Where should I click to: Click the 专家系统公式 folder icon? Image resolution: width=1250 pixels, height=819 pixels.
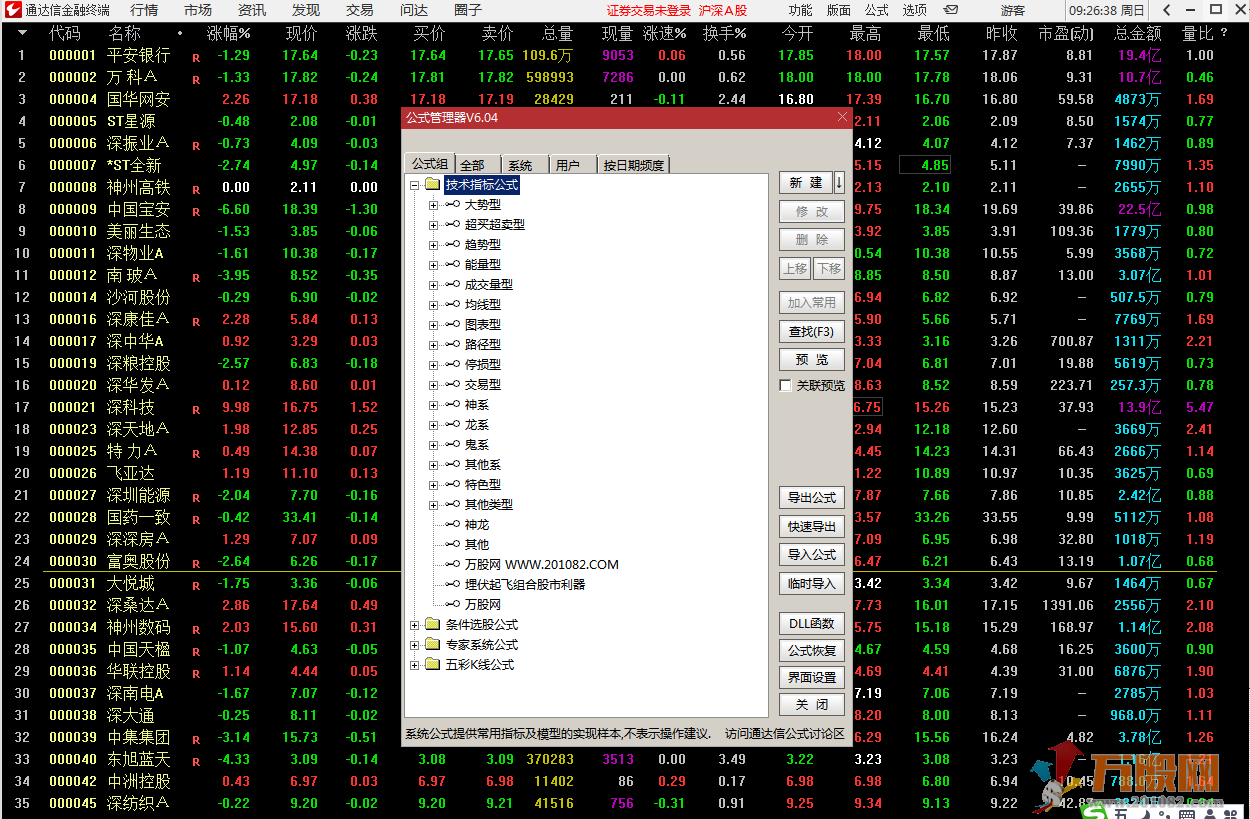(x=432, y=645)
